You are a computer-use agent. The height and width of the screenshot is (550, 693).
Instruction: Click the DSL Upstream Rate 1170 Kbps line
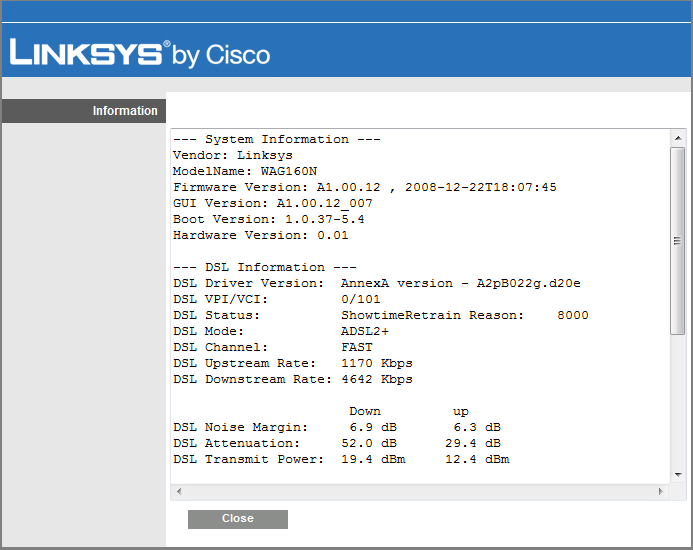pyautogui.click(x=293, y=363)
